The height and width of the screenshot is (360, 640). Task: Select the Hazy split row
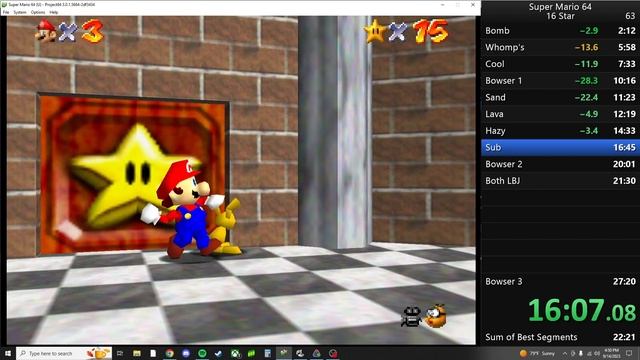point(560,131)
